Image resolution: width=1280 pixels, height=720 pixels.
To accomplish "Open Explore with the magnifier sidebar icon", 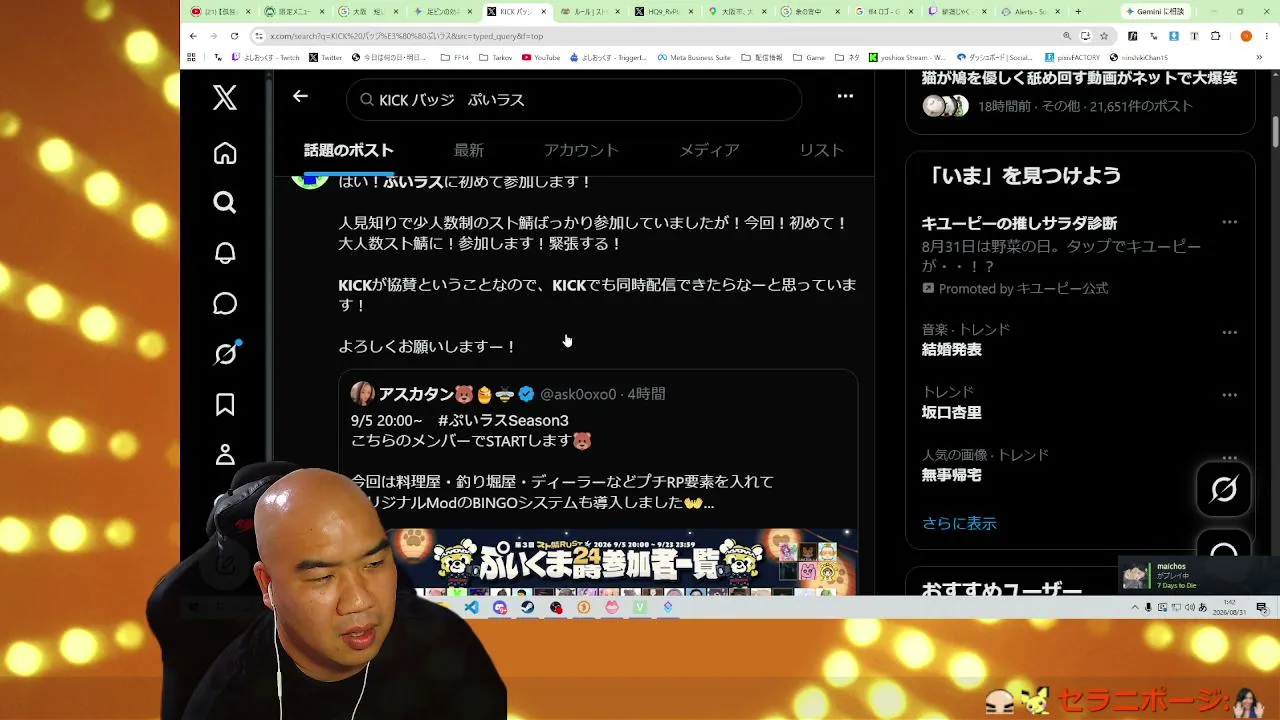I will coord(225,203).
